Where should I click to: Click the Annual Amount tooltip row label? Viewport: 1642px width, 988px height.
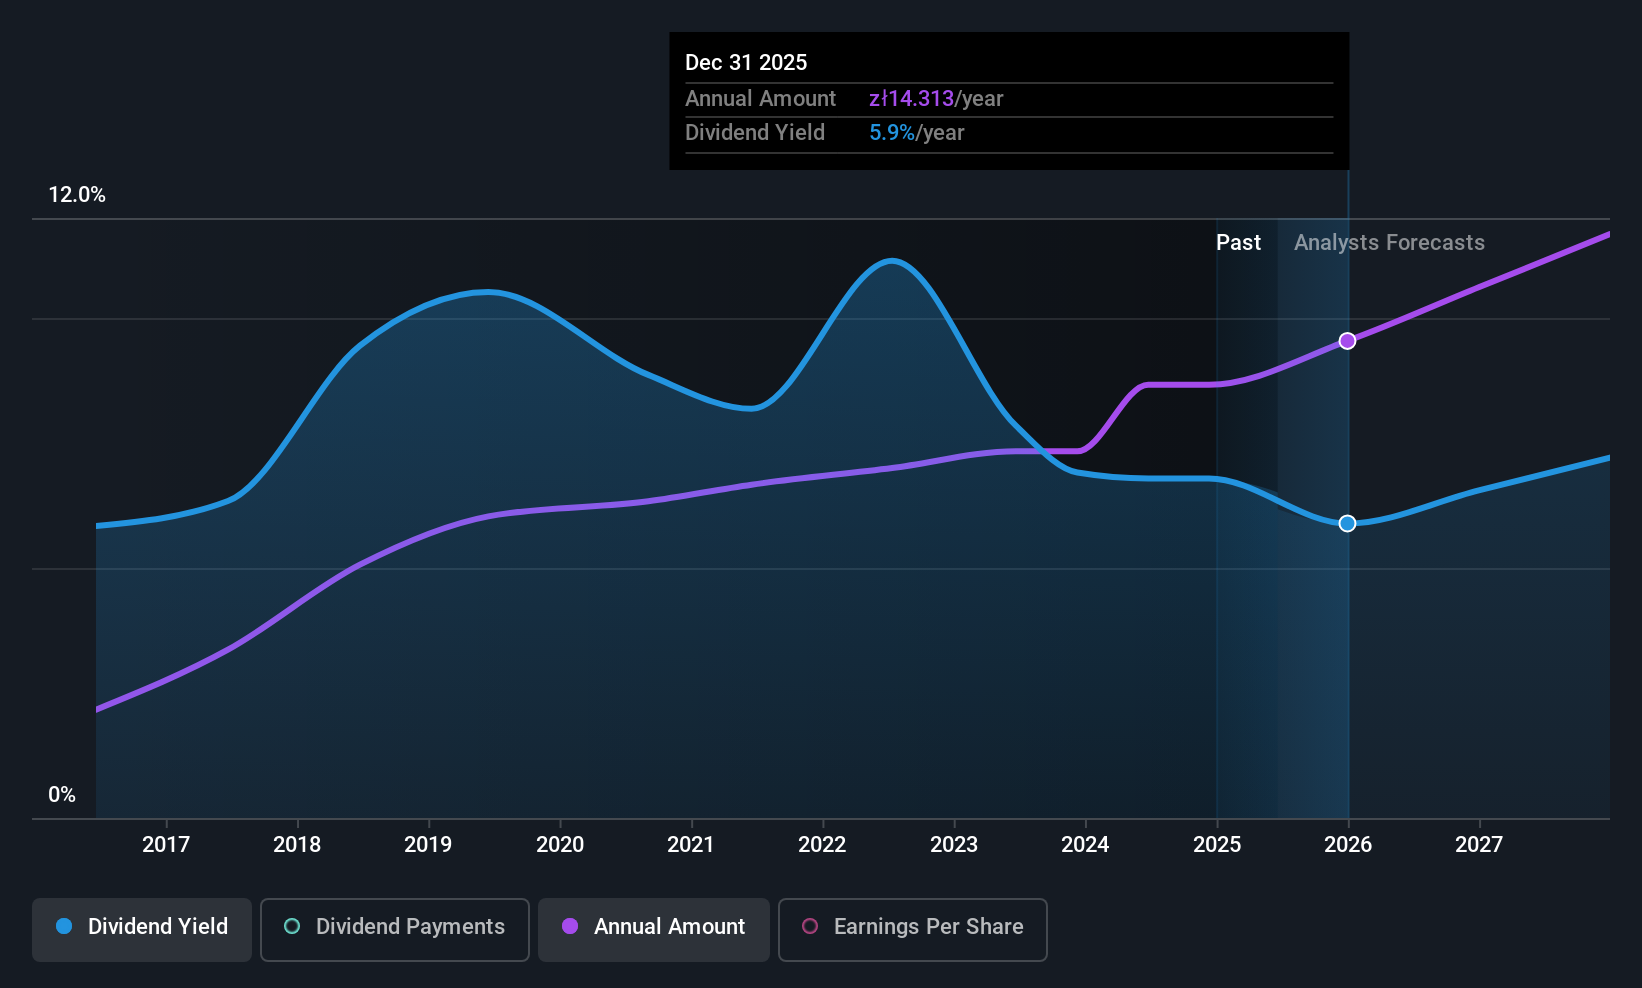760,98
